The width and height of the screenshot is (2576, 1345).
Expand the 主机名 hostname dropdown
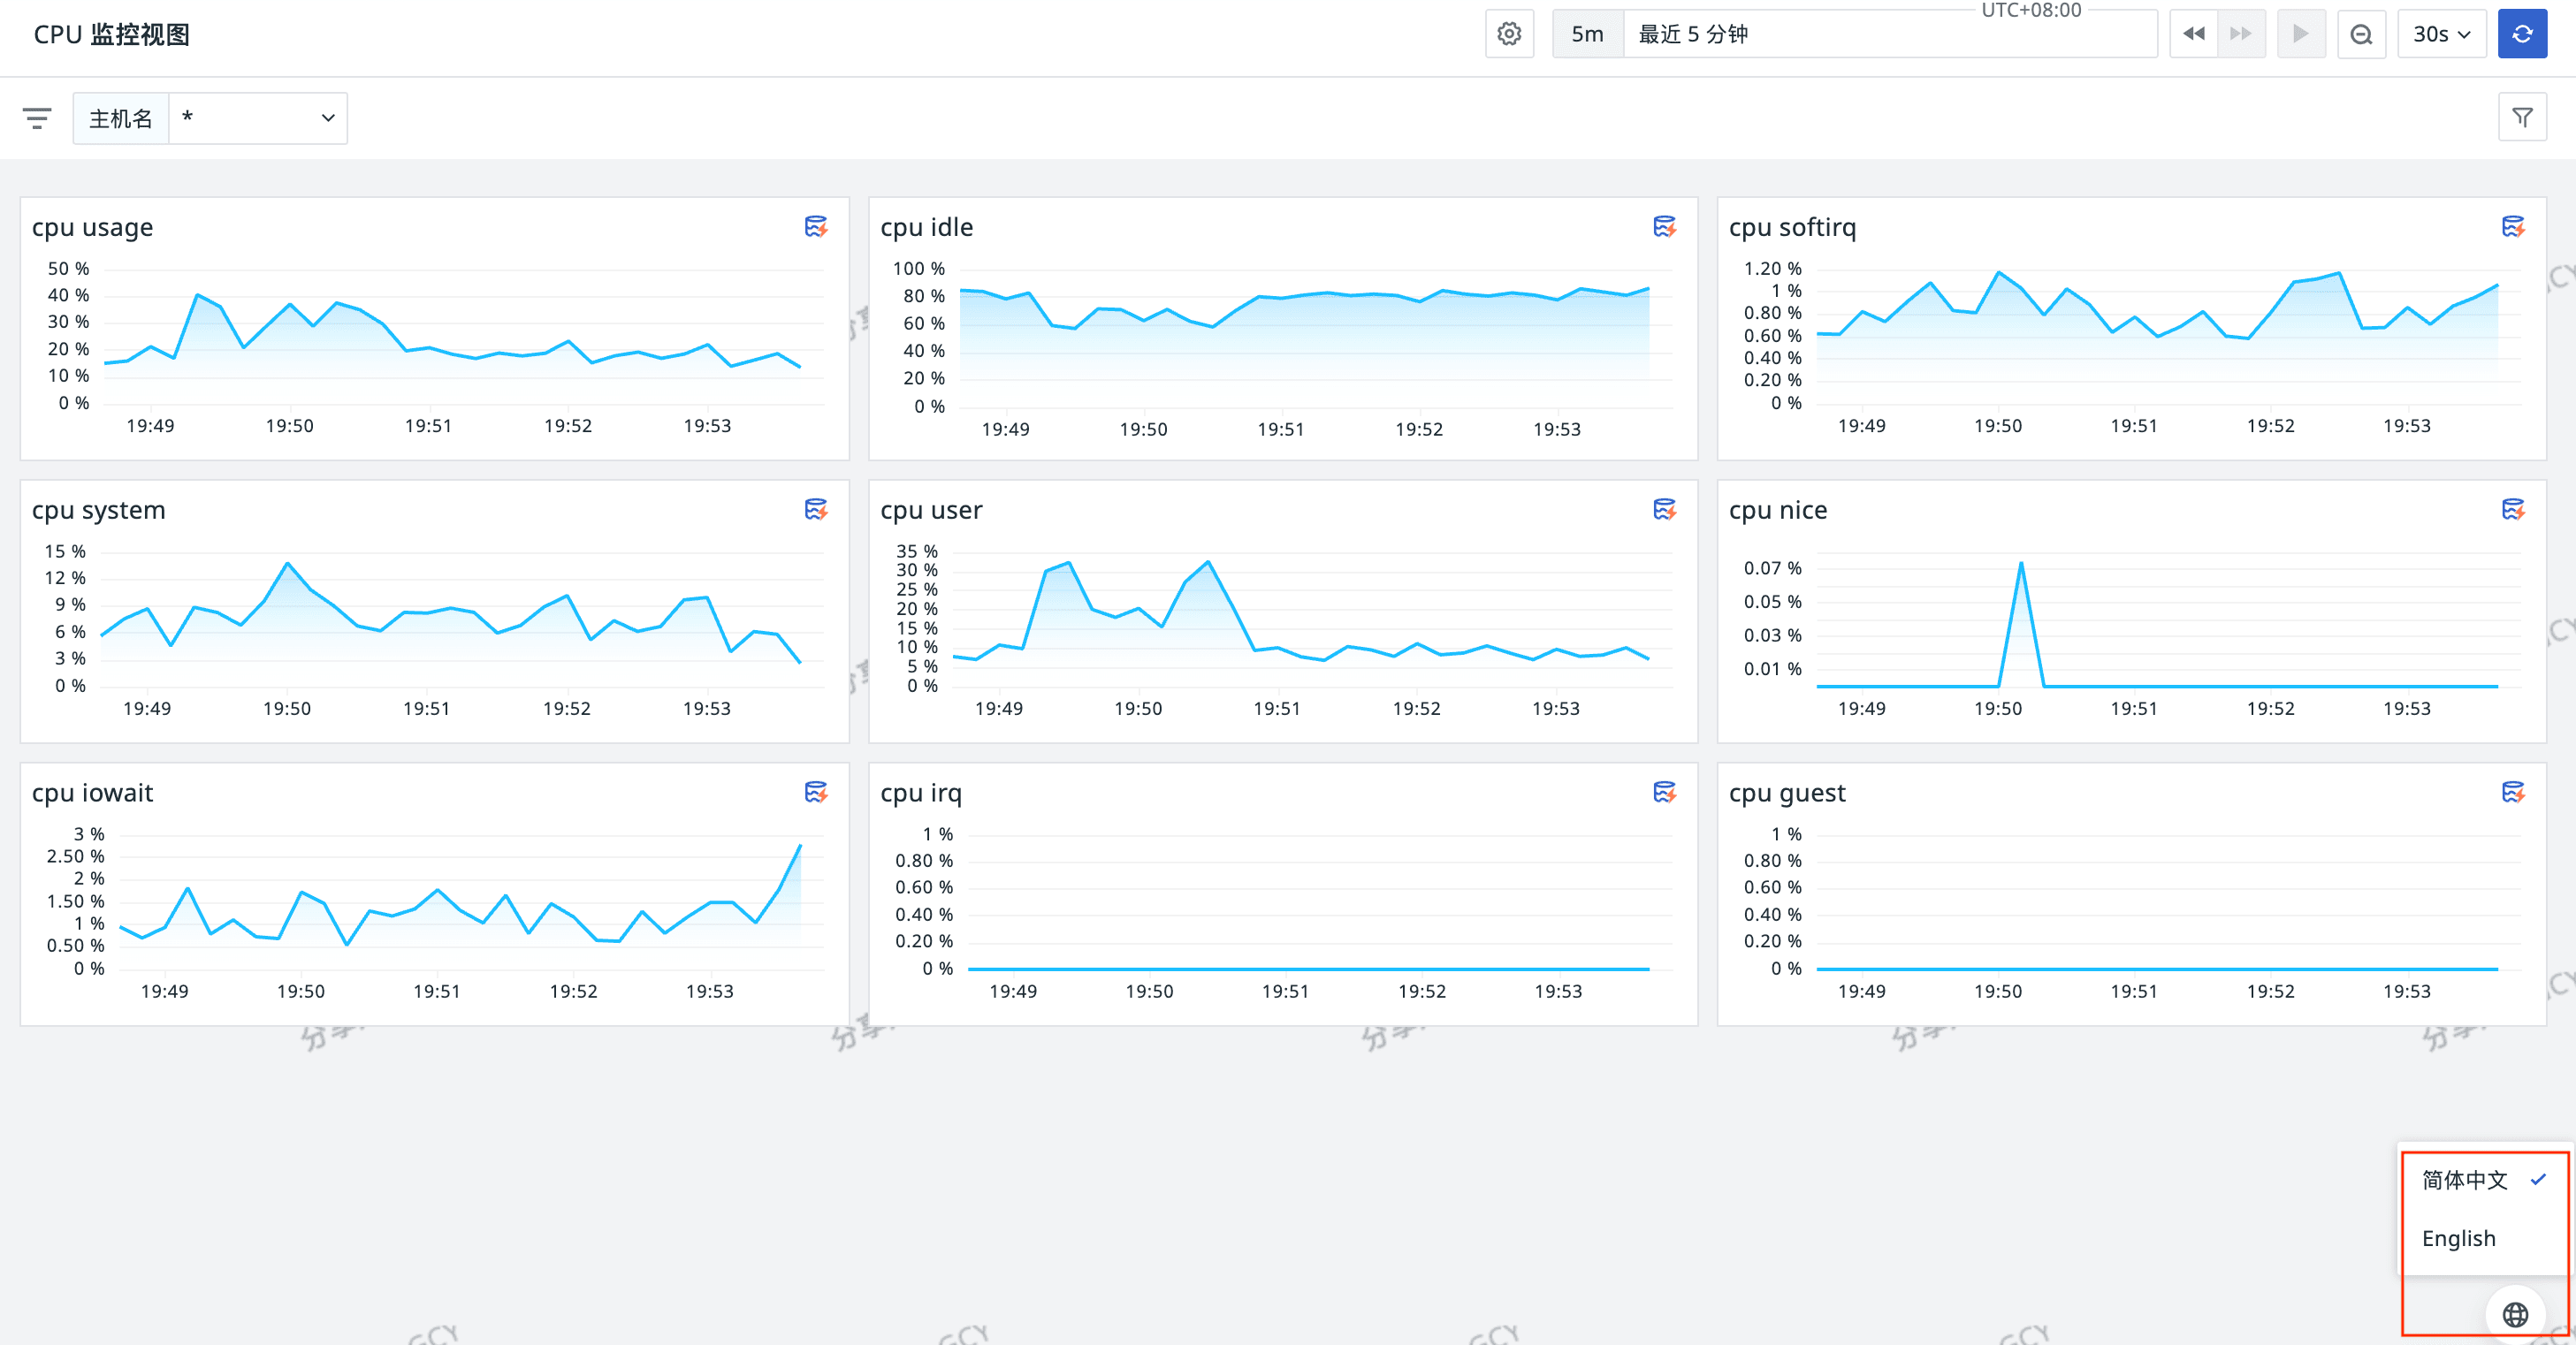tap(258, 118)
